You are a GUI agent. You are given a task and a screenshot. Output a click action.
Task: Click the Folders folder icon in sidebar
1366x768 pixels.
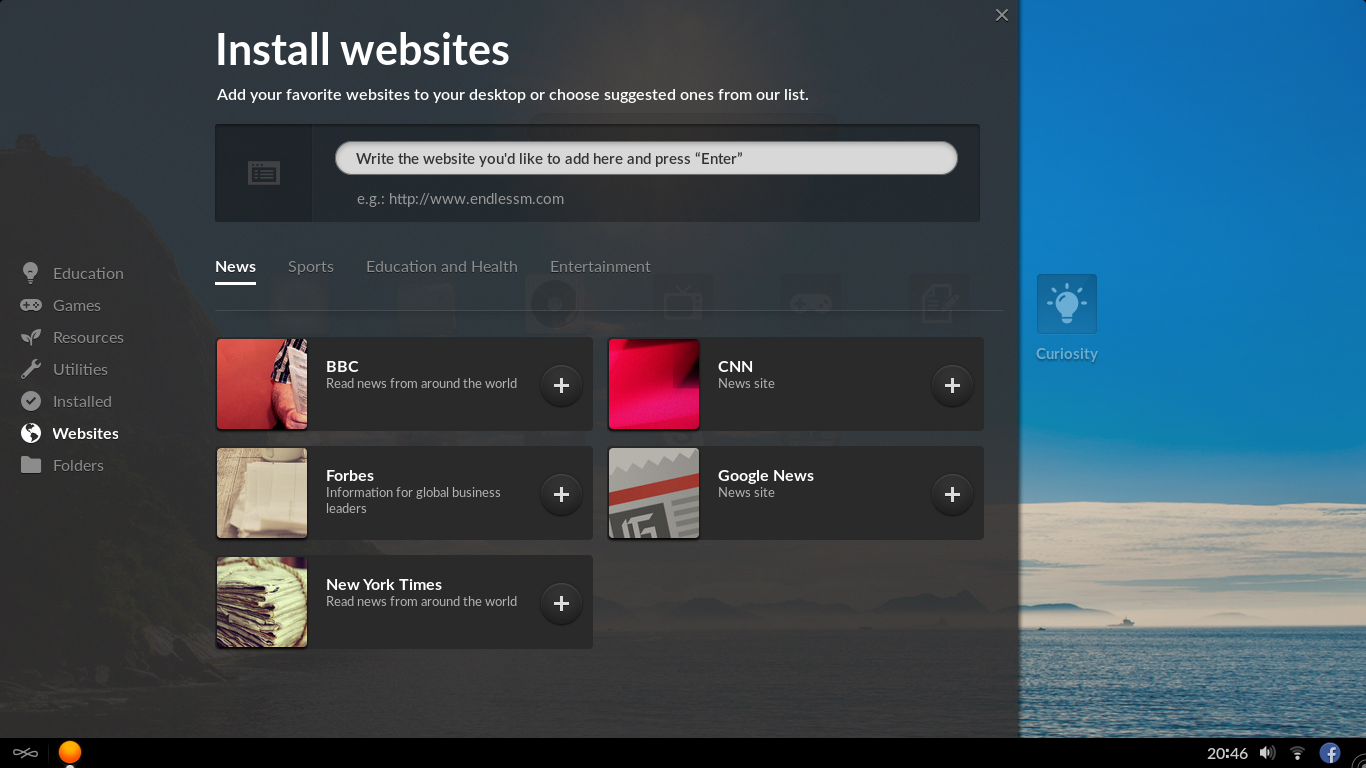pos(31,465)
